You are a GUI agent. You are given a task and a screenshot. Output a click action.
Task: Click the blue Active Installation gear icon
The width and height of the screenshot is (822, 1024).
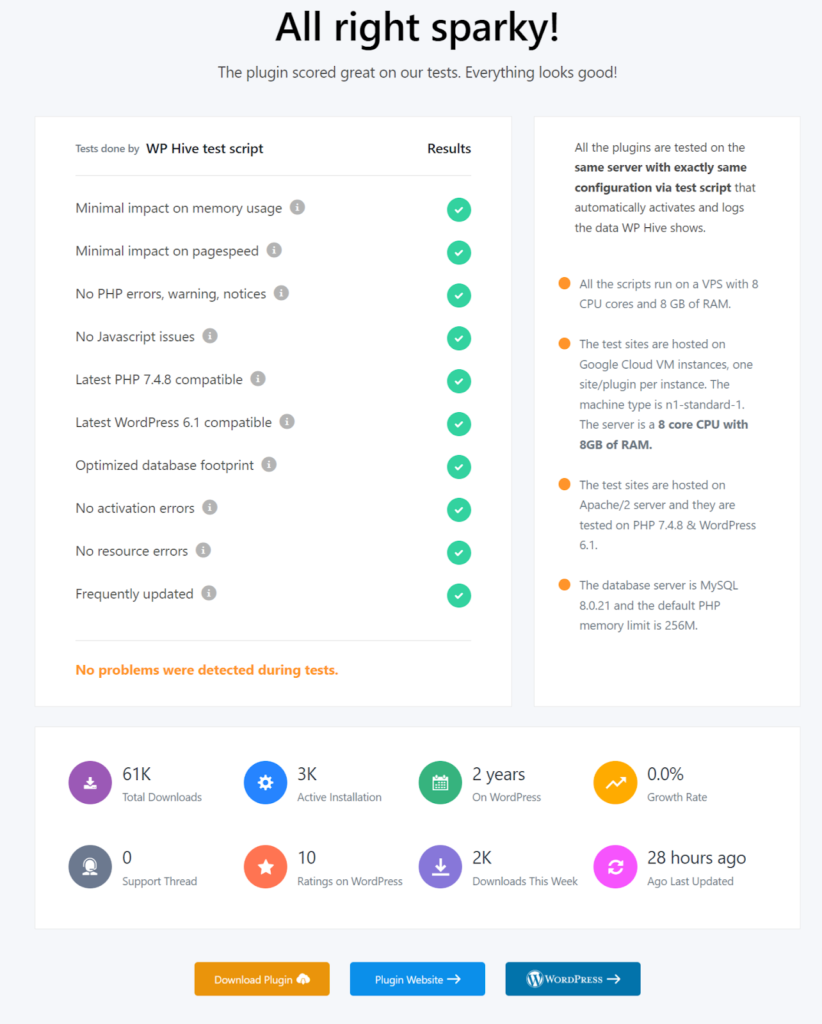[265, 783]
